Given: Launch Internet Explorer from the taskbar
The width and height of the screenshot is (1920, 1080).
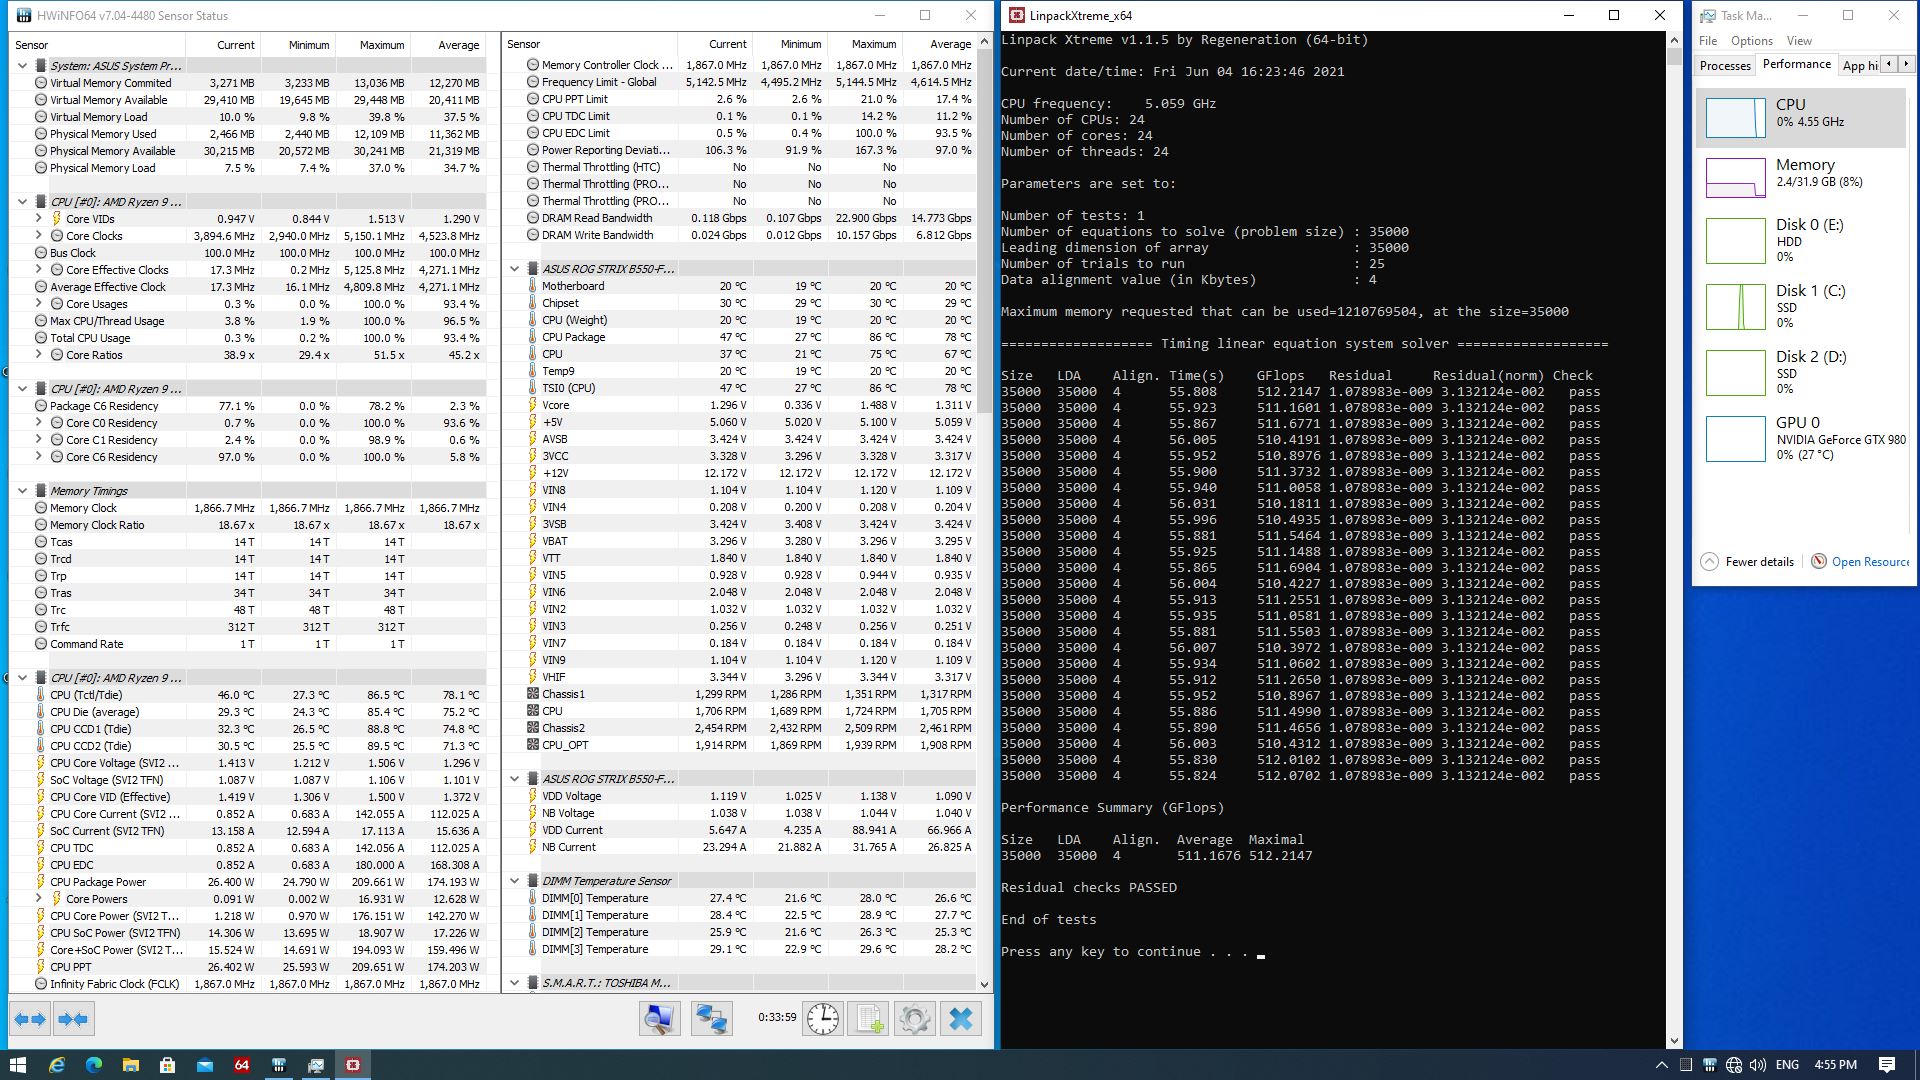Looking at the screenshot, I should (x=56, y=1065).
